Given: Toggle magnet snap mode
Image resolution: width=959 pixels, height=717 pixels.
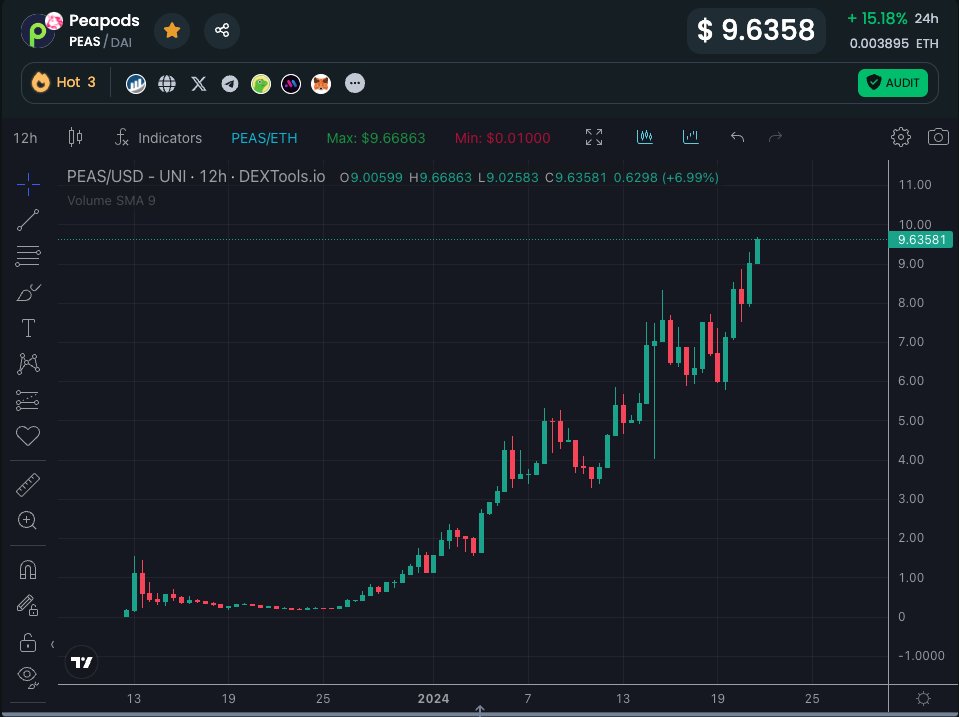Looking at the screenshot, I should point(28,570).
